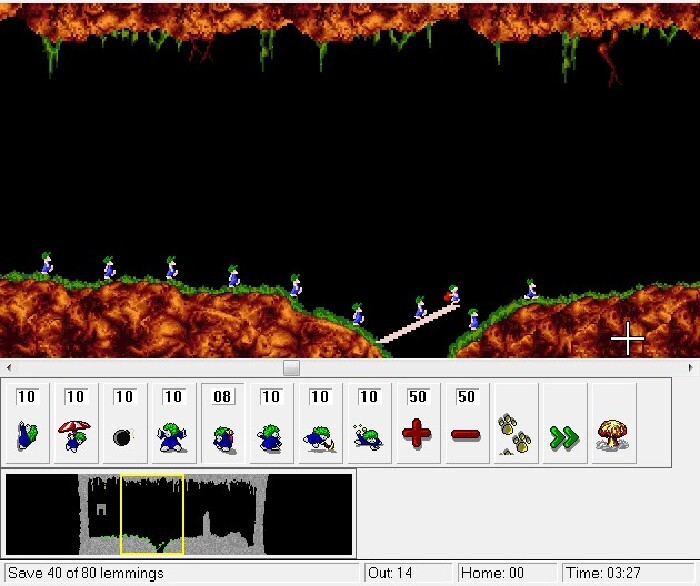Image resolution: width=700 pixels, height=586 pixels.
Task: Click the leftmost walking lemming
Action: pos(46,264)
